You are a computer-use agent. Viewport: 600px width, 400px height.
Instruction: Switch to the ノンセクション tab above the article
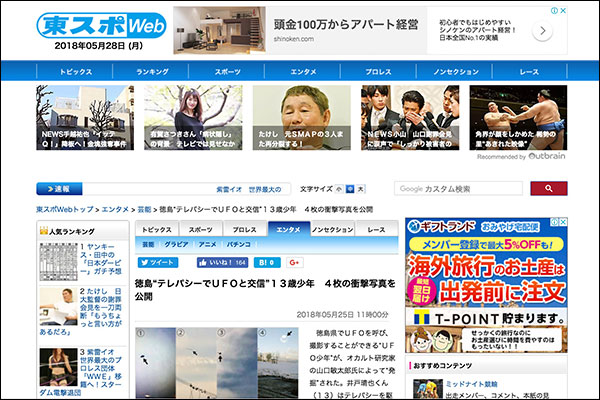pos(331,229)
